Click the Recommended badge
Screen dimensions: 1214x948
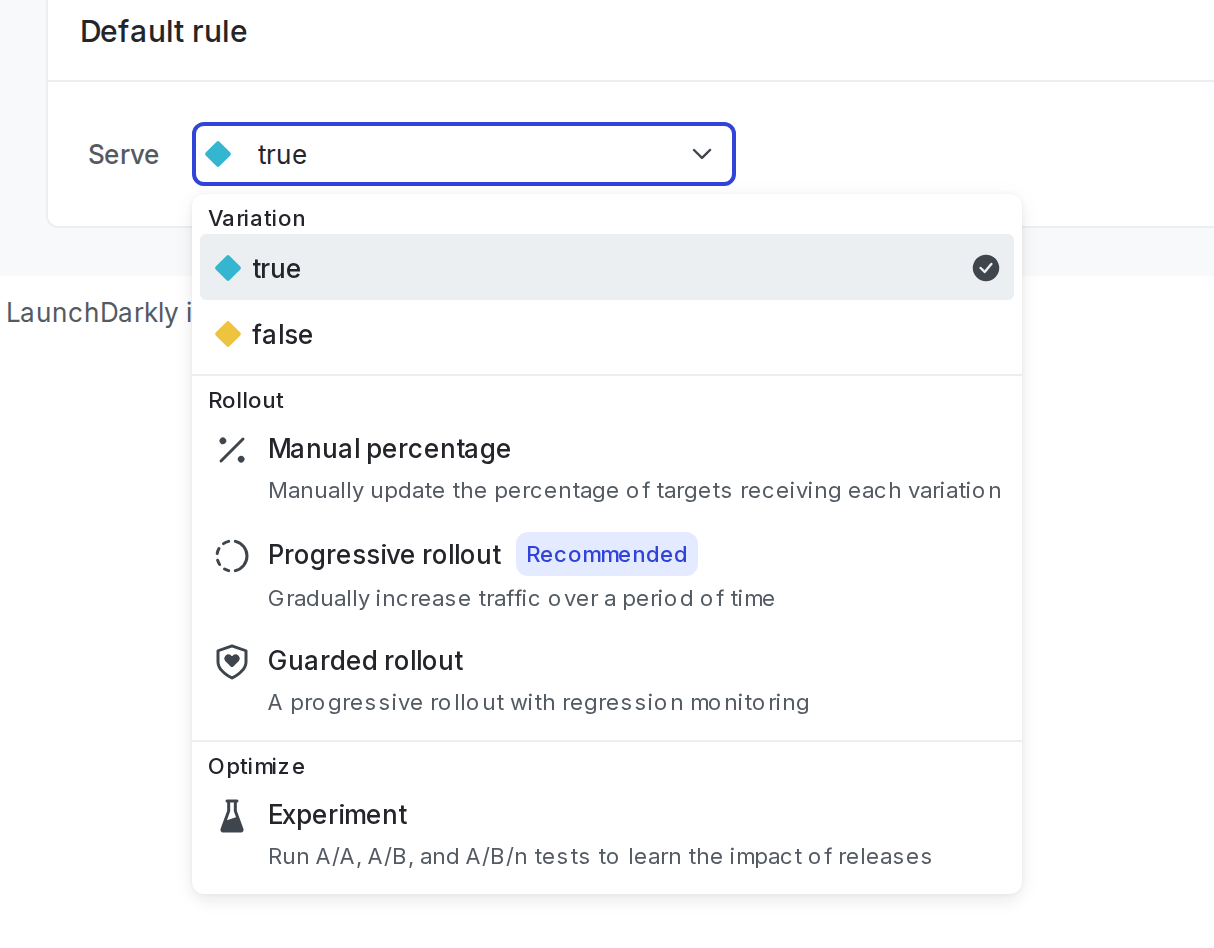tap(607, 554)
